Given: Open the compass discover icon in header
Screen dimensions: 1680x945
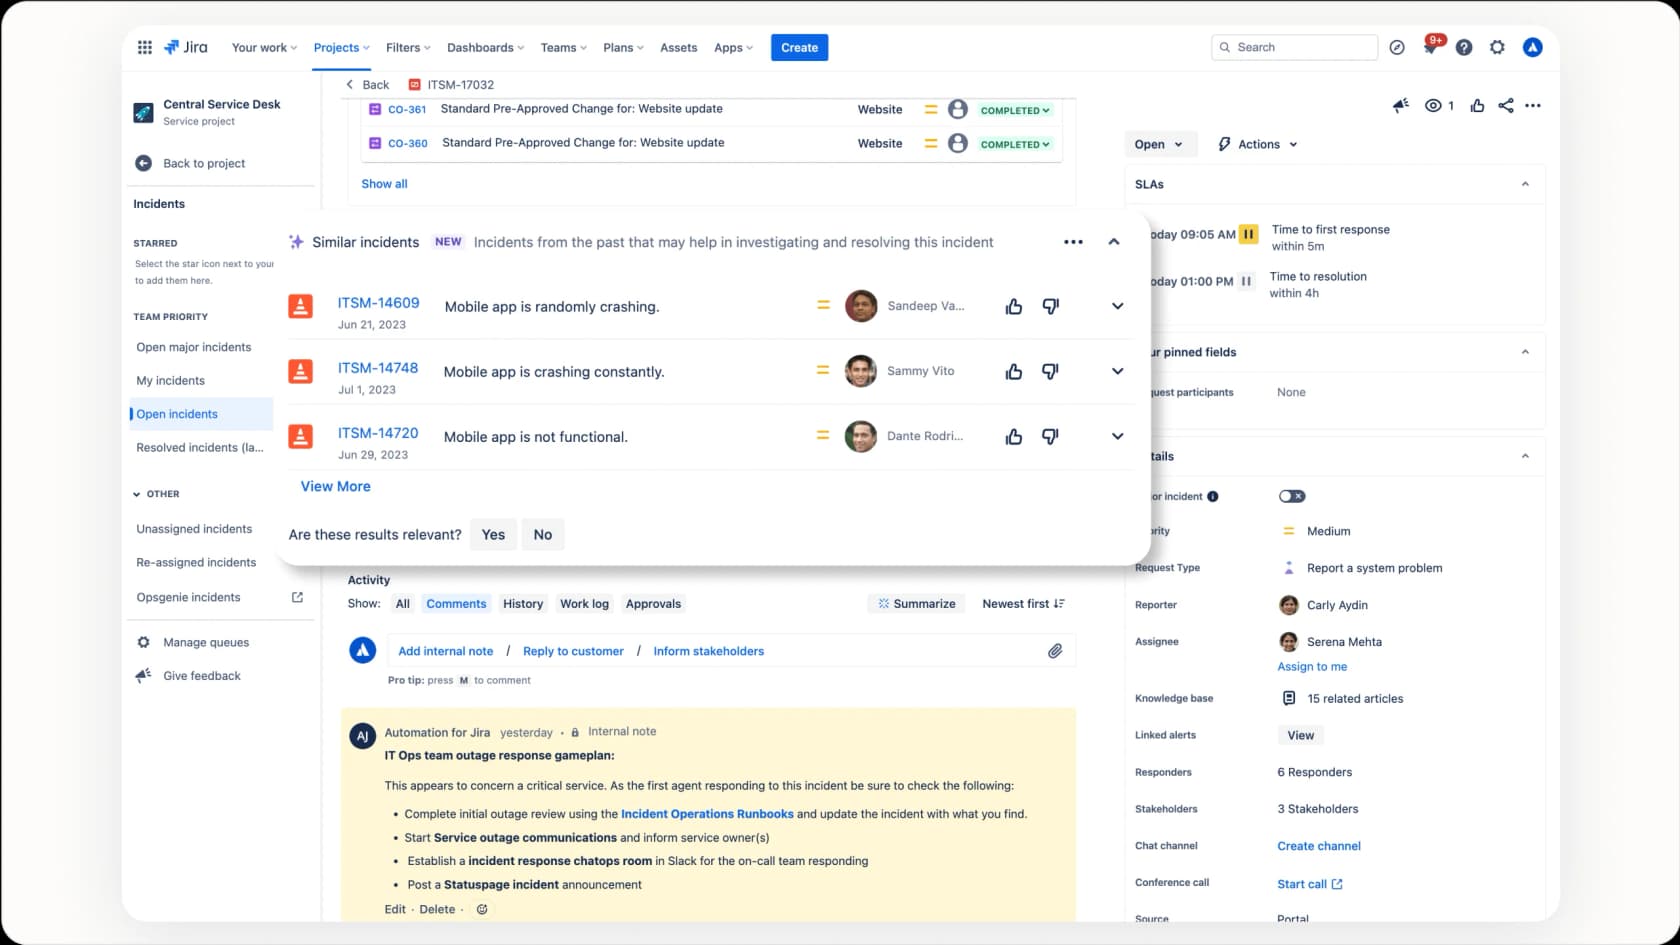Looking at the screenshot, I should [x=1397, y=47].
